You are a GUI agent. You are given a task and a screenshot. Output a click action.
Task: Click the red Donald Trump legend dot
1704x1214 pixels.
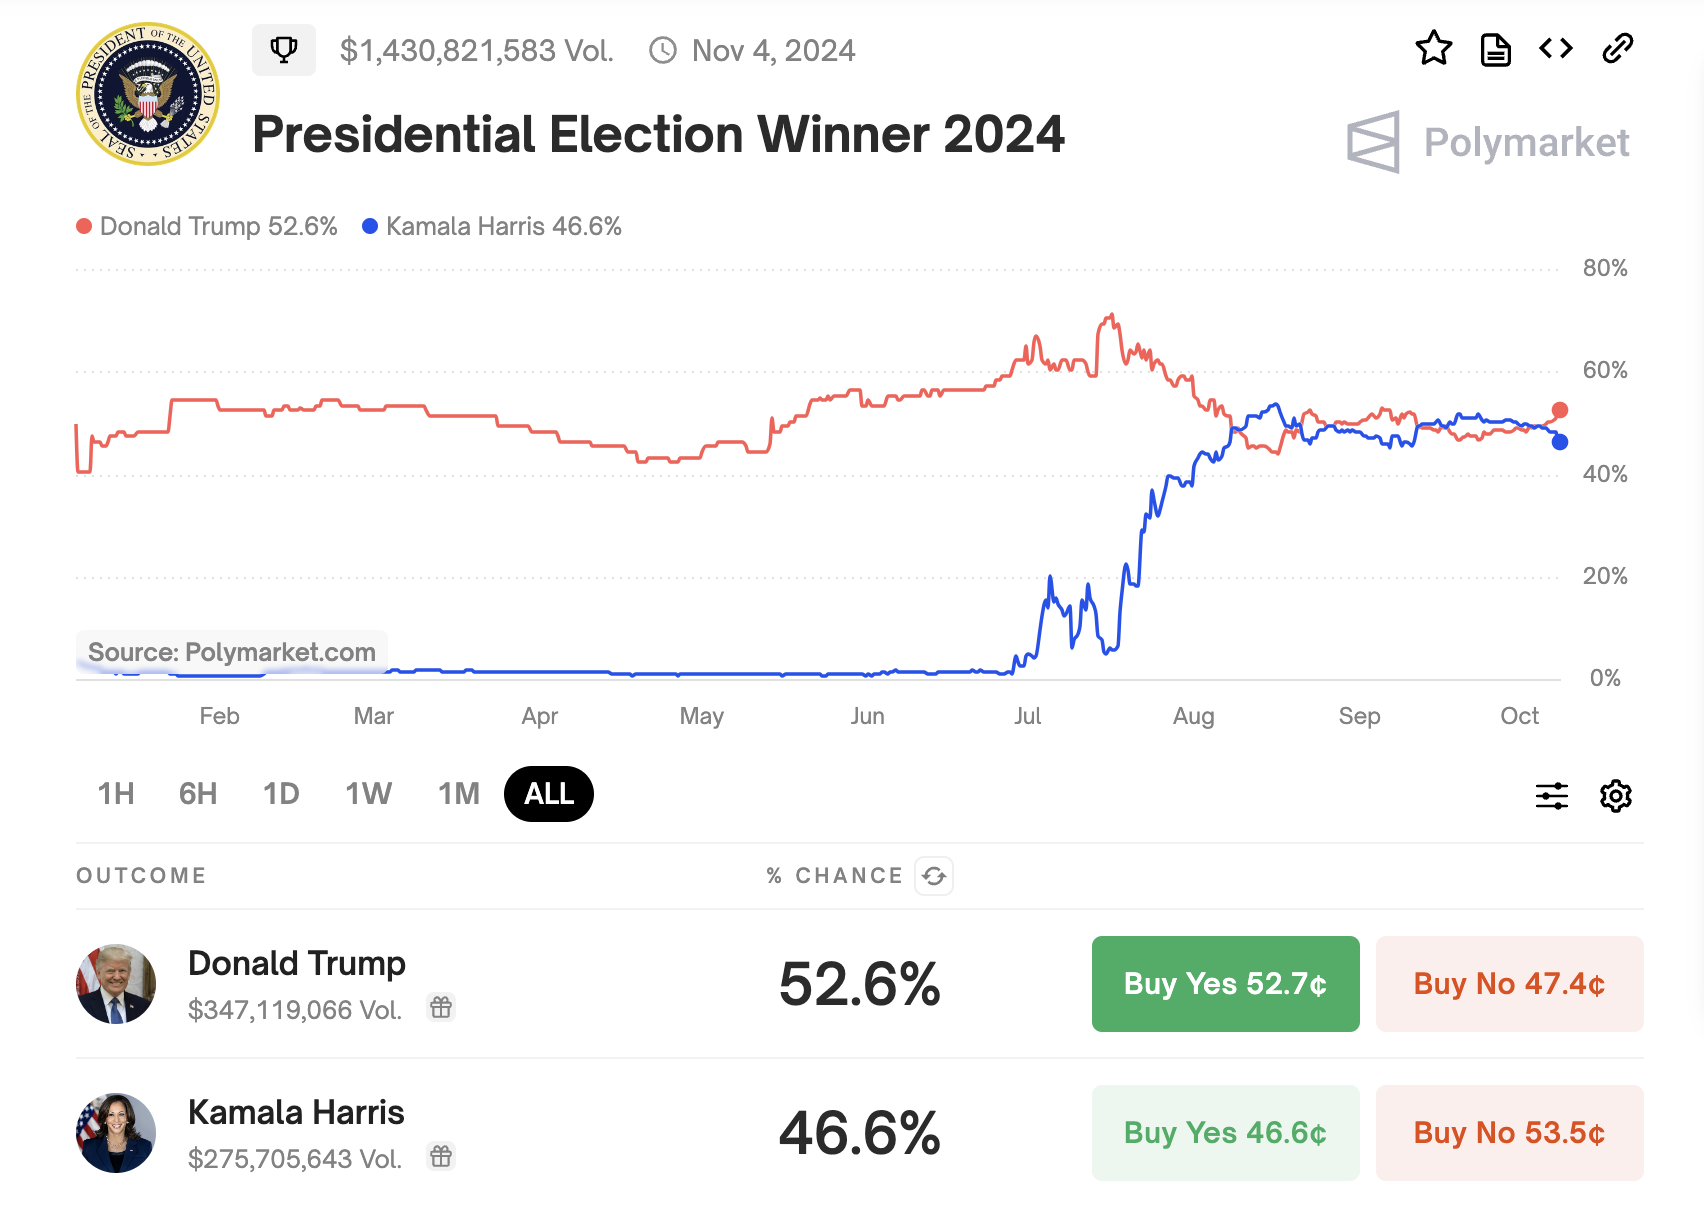(85, 227)
